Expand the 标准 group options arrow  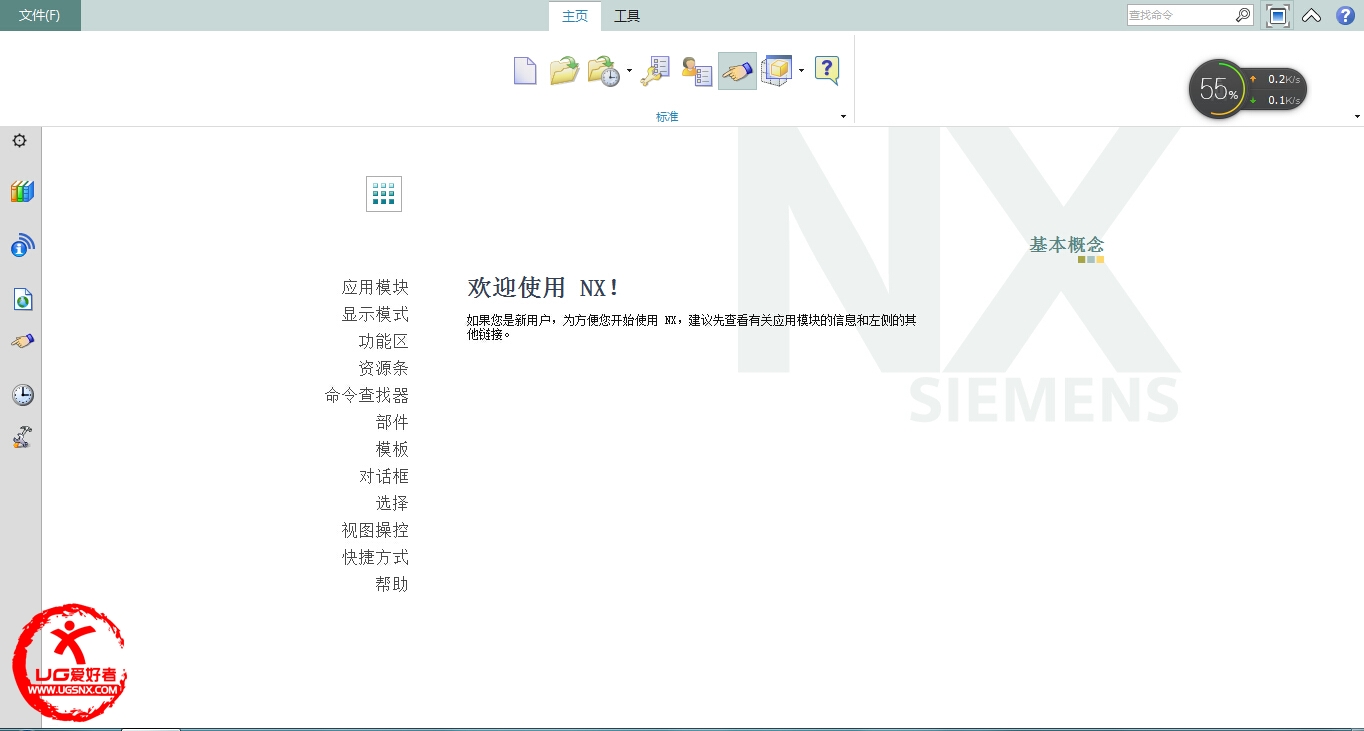pos(843,117)
